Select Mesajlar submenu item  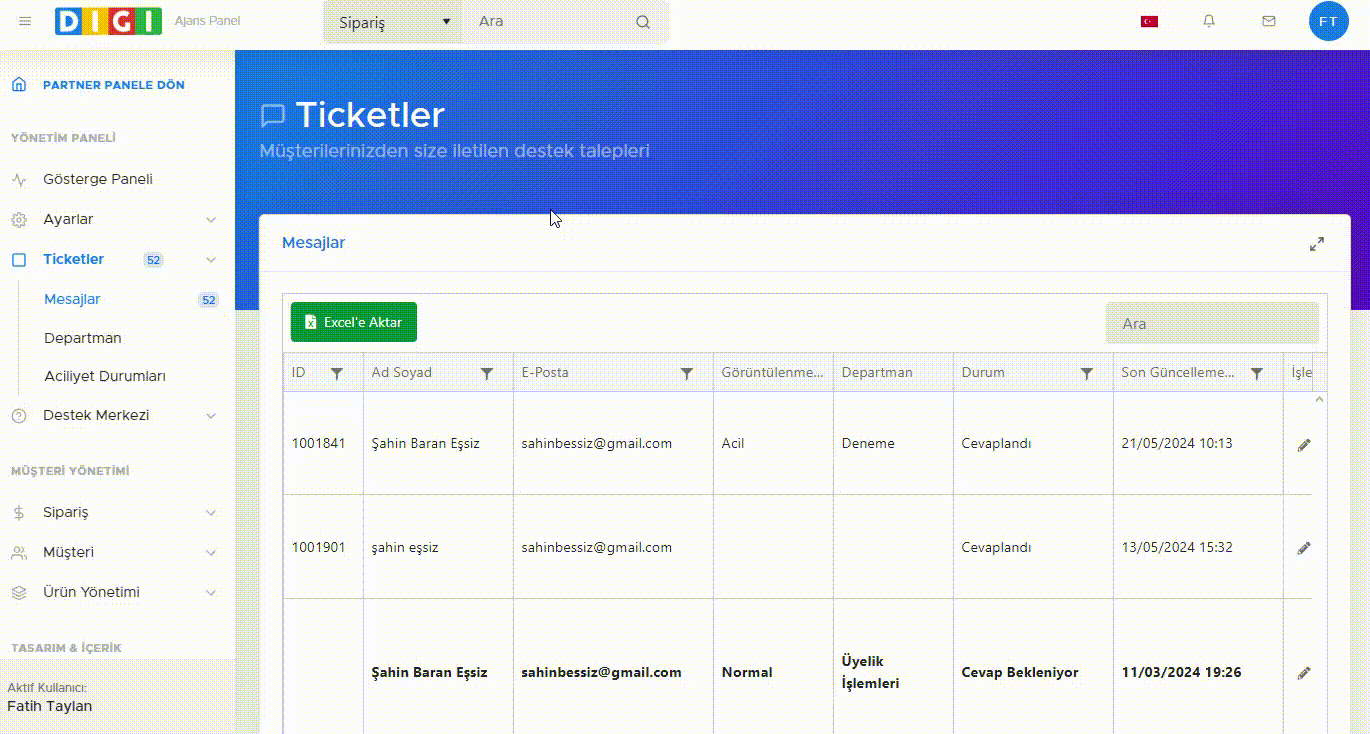tap(72, 300)
